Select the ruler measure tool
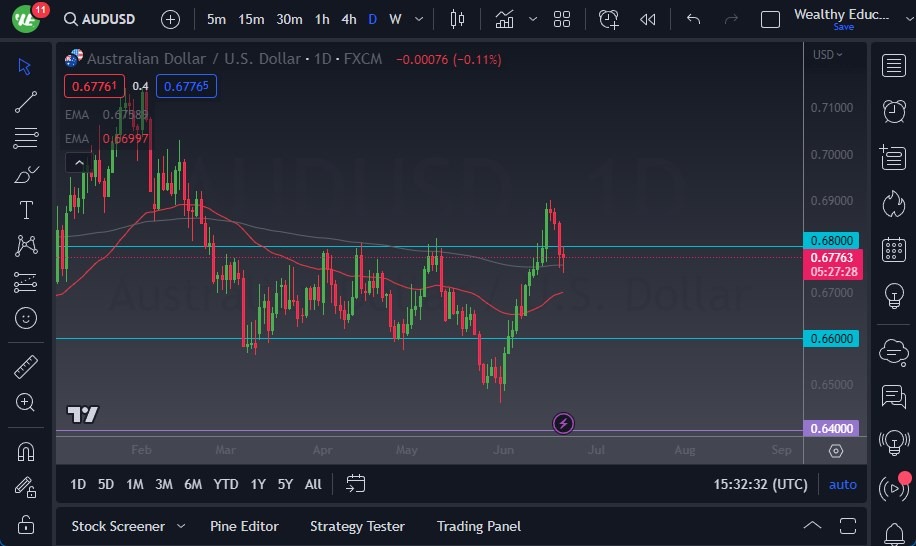The height and width of the screenshot is (546, 916). (x=26, y=367)
